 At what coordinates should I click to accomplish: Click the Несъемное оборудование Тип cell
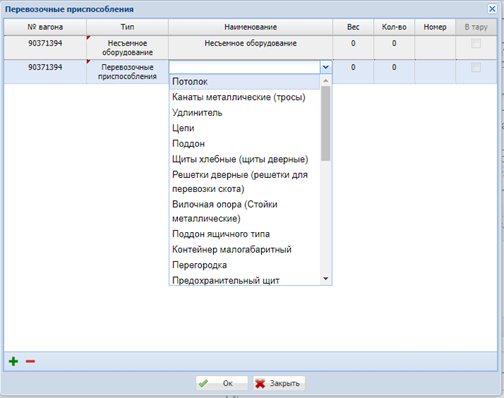[x=127, y=48]
